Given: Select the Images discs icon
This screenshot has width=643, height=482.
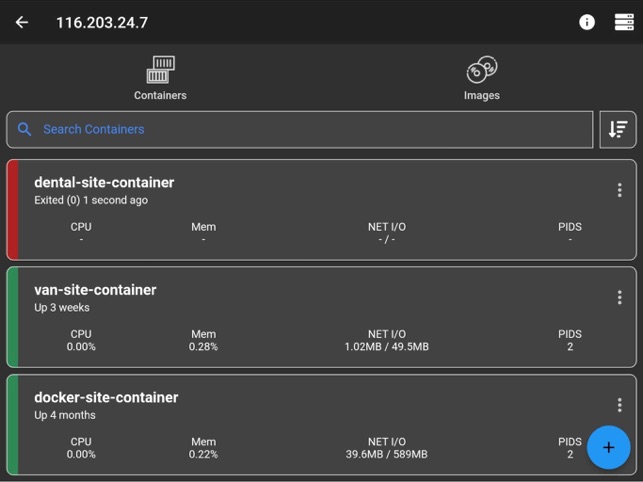Looking at the screenshot, I should pyautogui.click(x=482, y=69).
